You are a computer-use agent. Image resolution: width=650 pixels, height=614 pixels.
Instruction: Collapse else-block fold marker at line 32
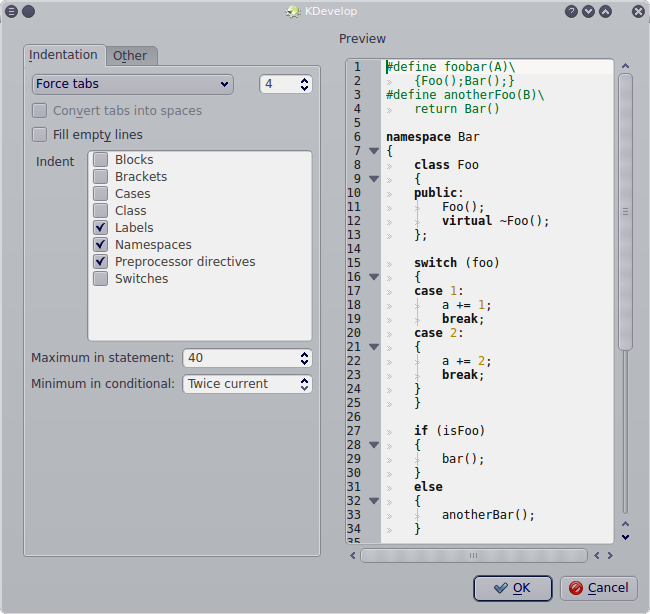pos(374,501)
